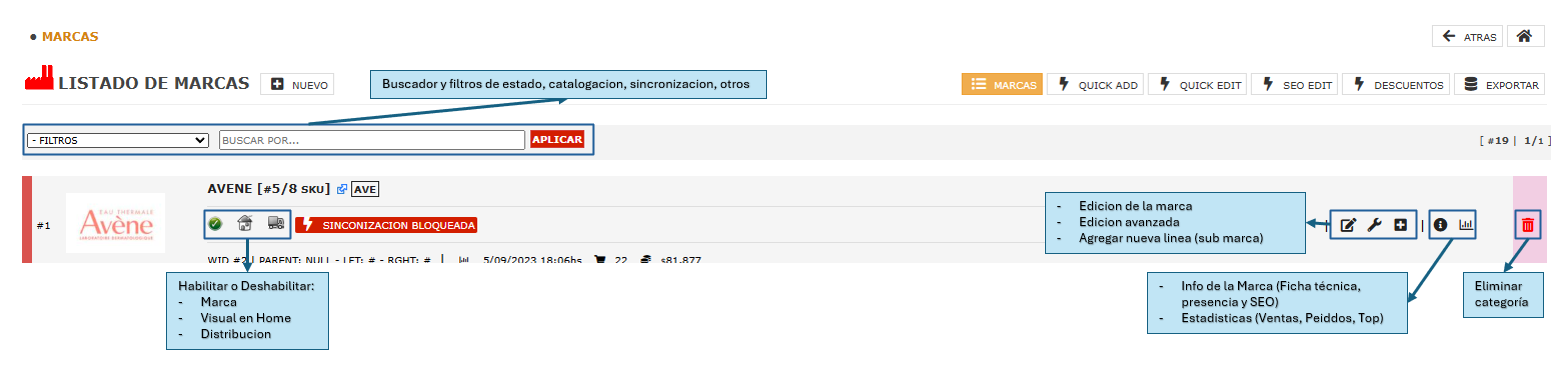Toggle visibility in Home house icon
1567x392 pixels.
pyautogui.click(x=245, y=225)
